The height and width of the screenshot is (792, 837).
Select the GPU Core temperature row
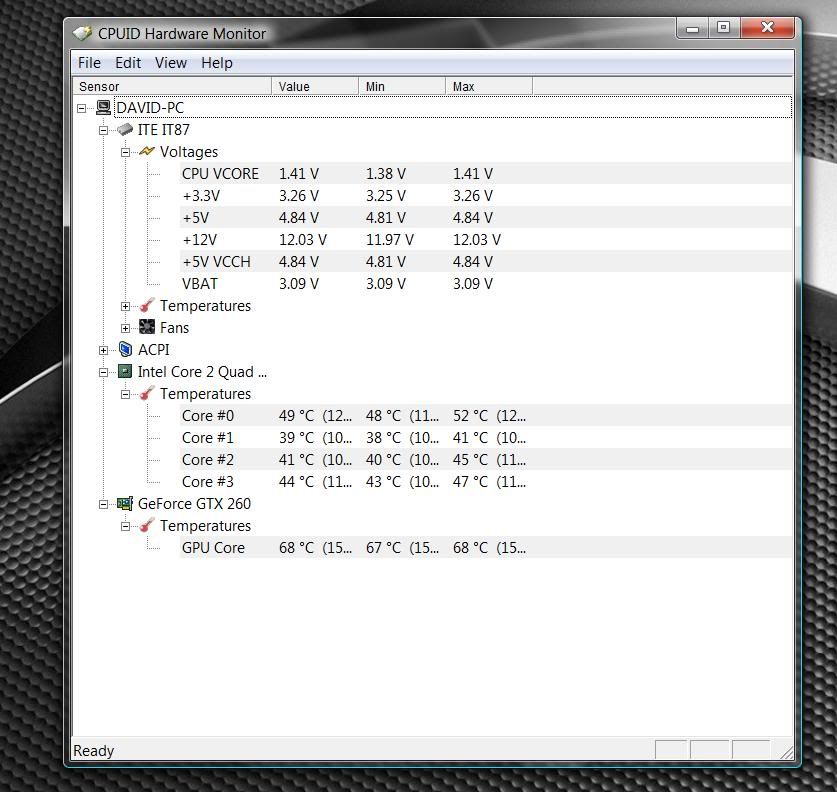click(x=213, y=548)
